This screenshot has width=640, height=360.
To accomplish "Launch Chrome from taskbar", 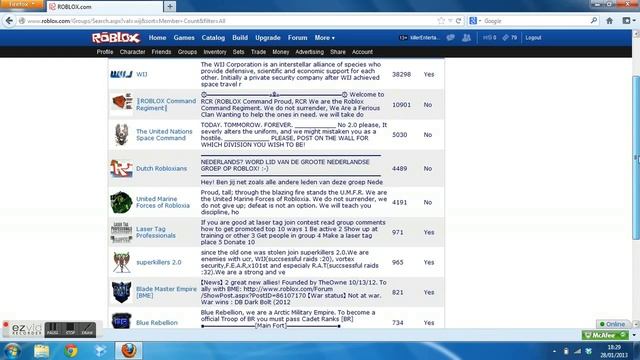I will click(x=71, y=351).
